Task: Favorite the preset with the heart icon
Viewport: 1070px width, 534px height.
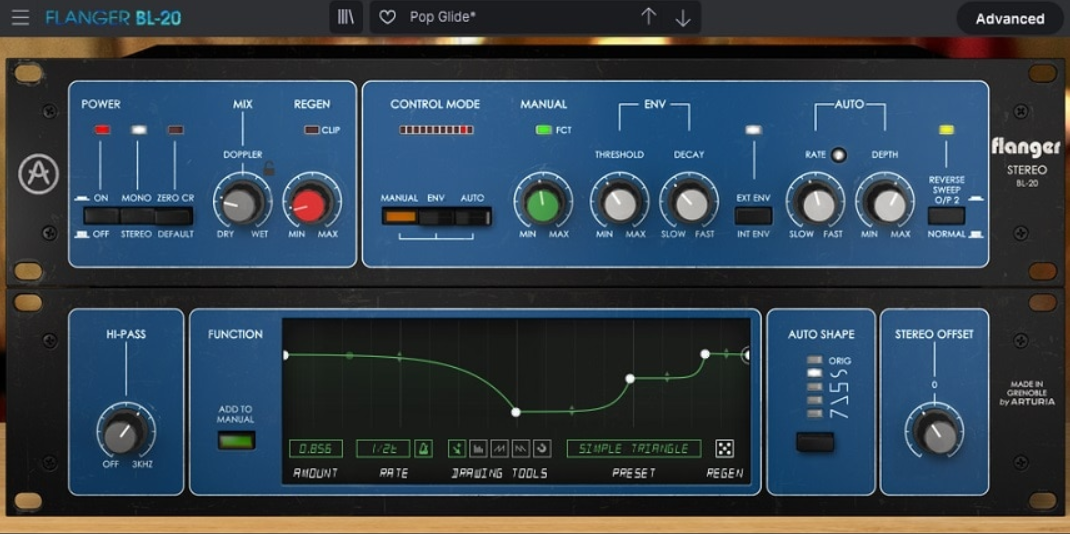Action: 388,18
